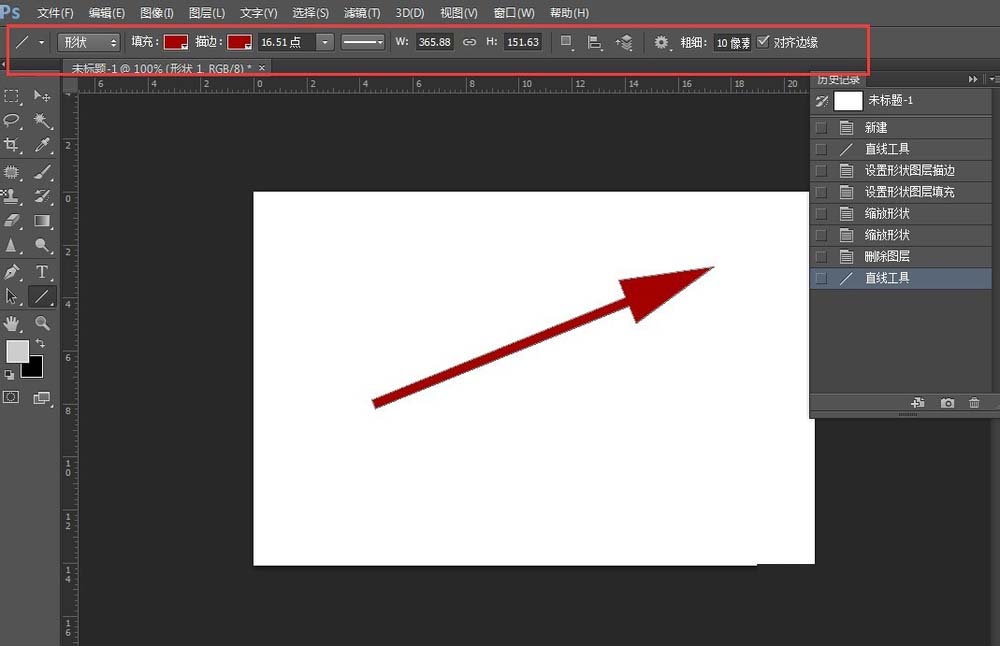Create new snapshot with the camera button
Screen dimensions: 1000x646
946,402
